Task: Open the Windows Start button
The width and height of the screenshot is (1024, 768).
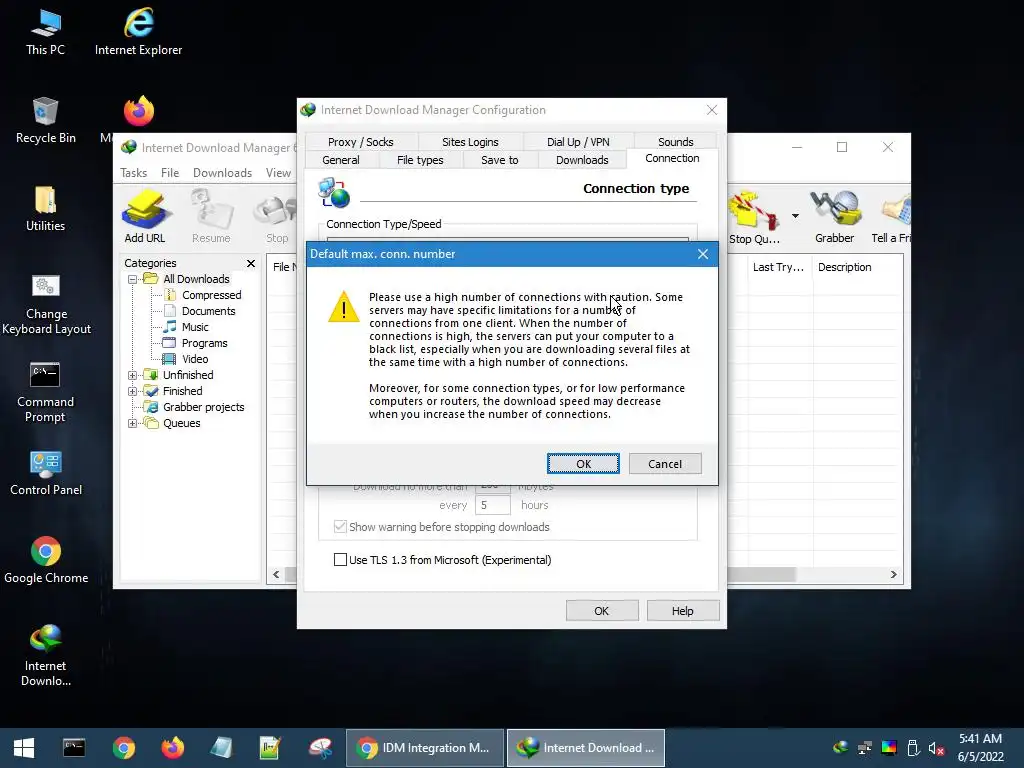Action: [24, 748]
